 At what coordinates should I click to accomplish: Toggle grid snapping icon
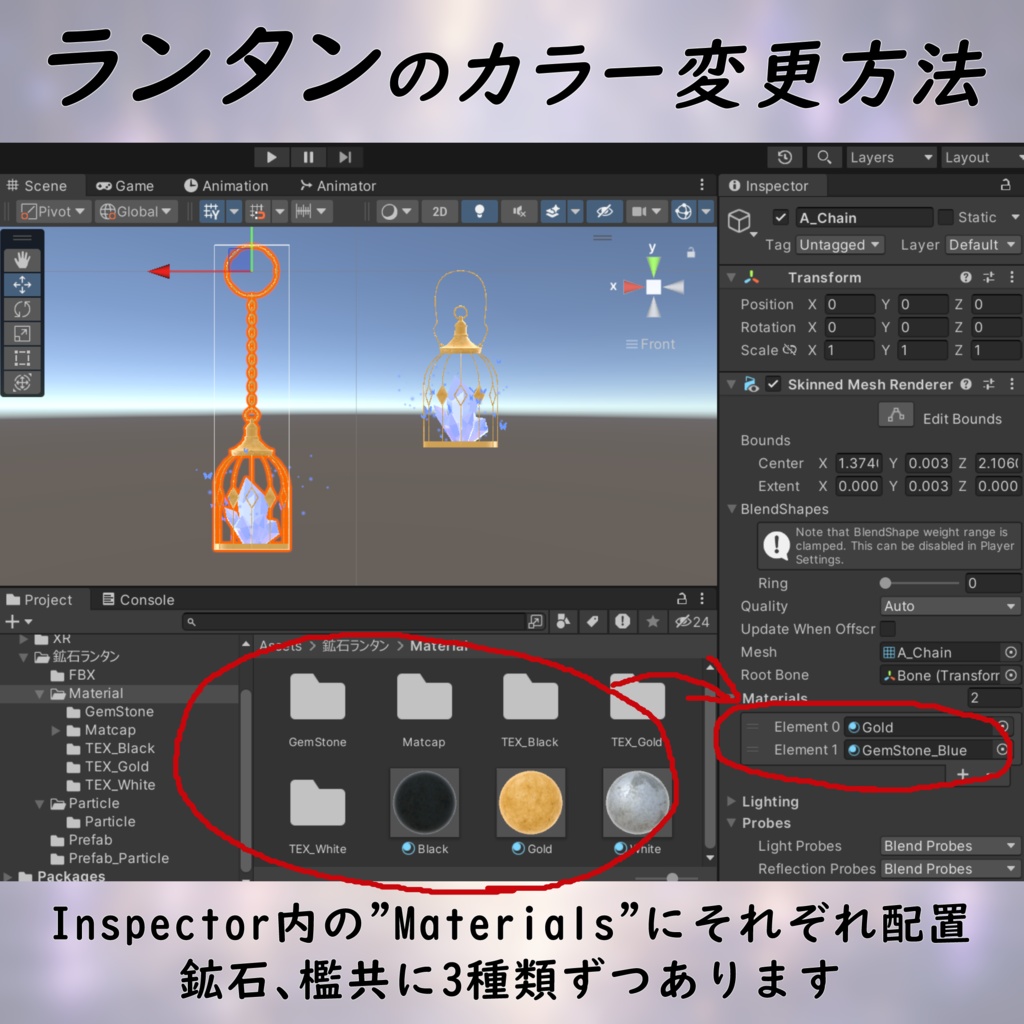258,212
